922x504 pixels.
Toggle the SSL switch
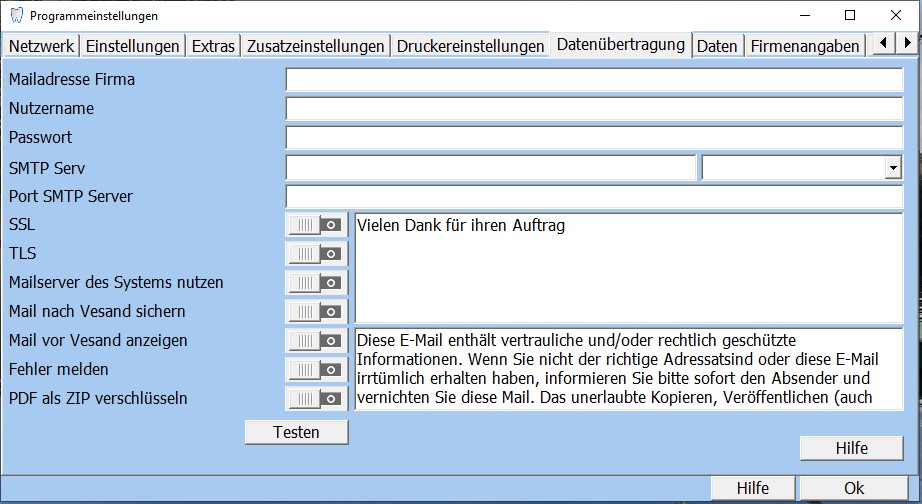pyautogui.click(x=316, y=226)
